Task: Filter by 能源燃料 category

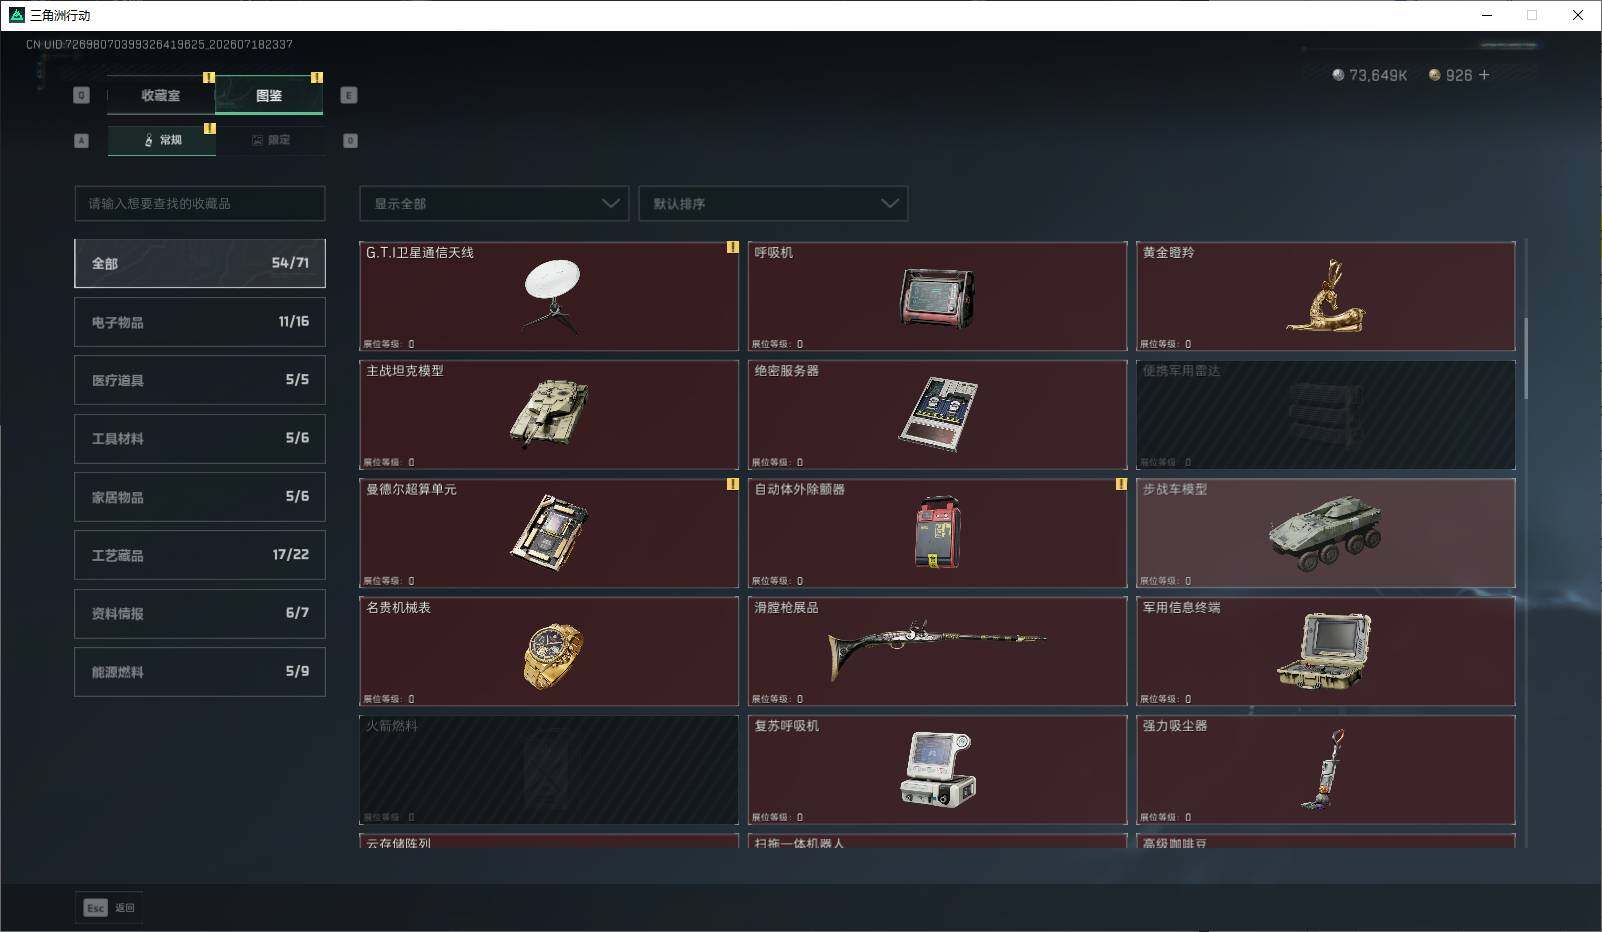Action: (200, 672)
